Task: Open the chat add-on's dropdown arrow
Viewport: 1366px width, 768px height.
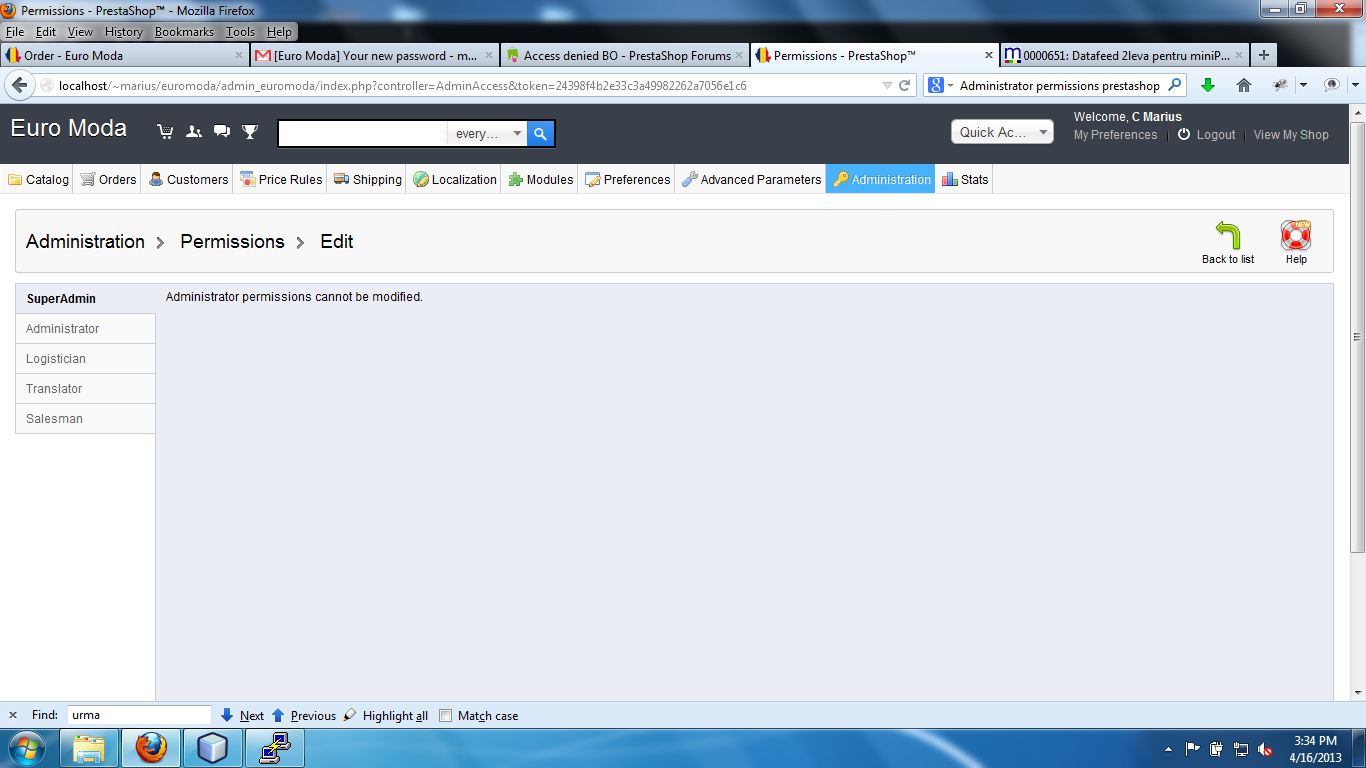Action: coord(1354,86)
